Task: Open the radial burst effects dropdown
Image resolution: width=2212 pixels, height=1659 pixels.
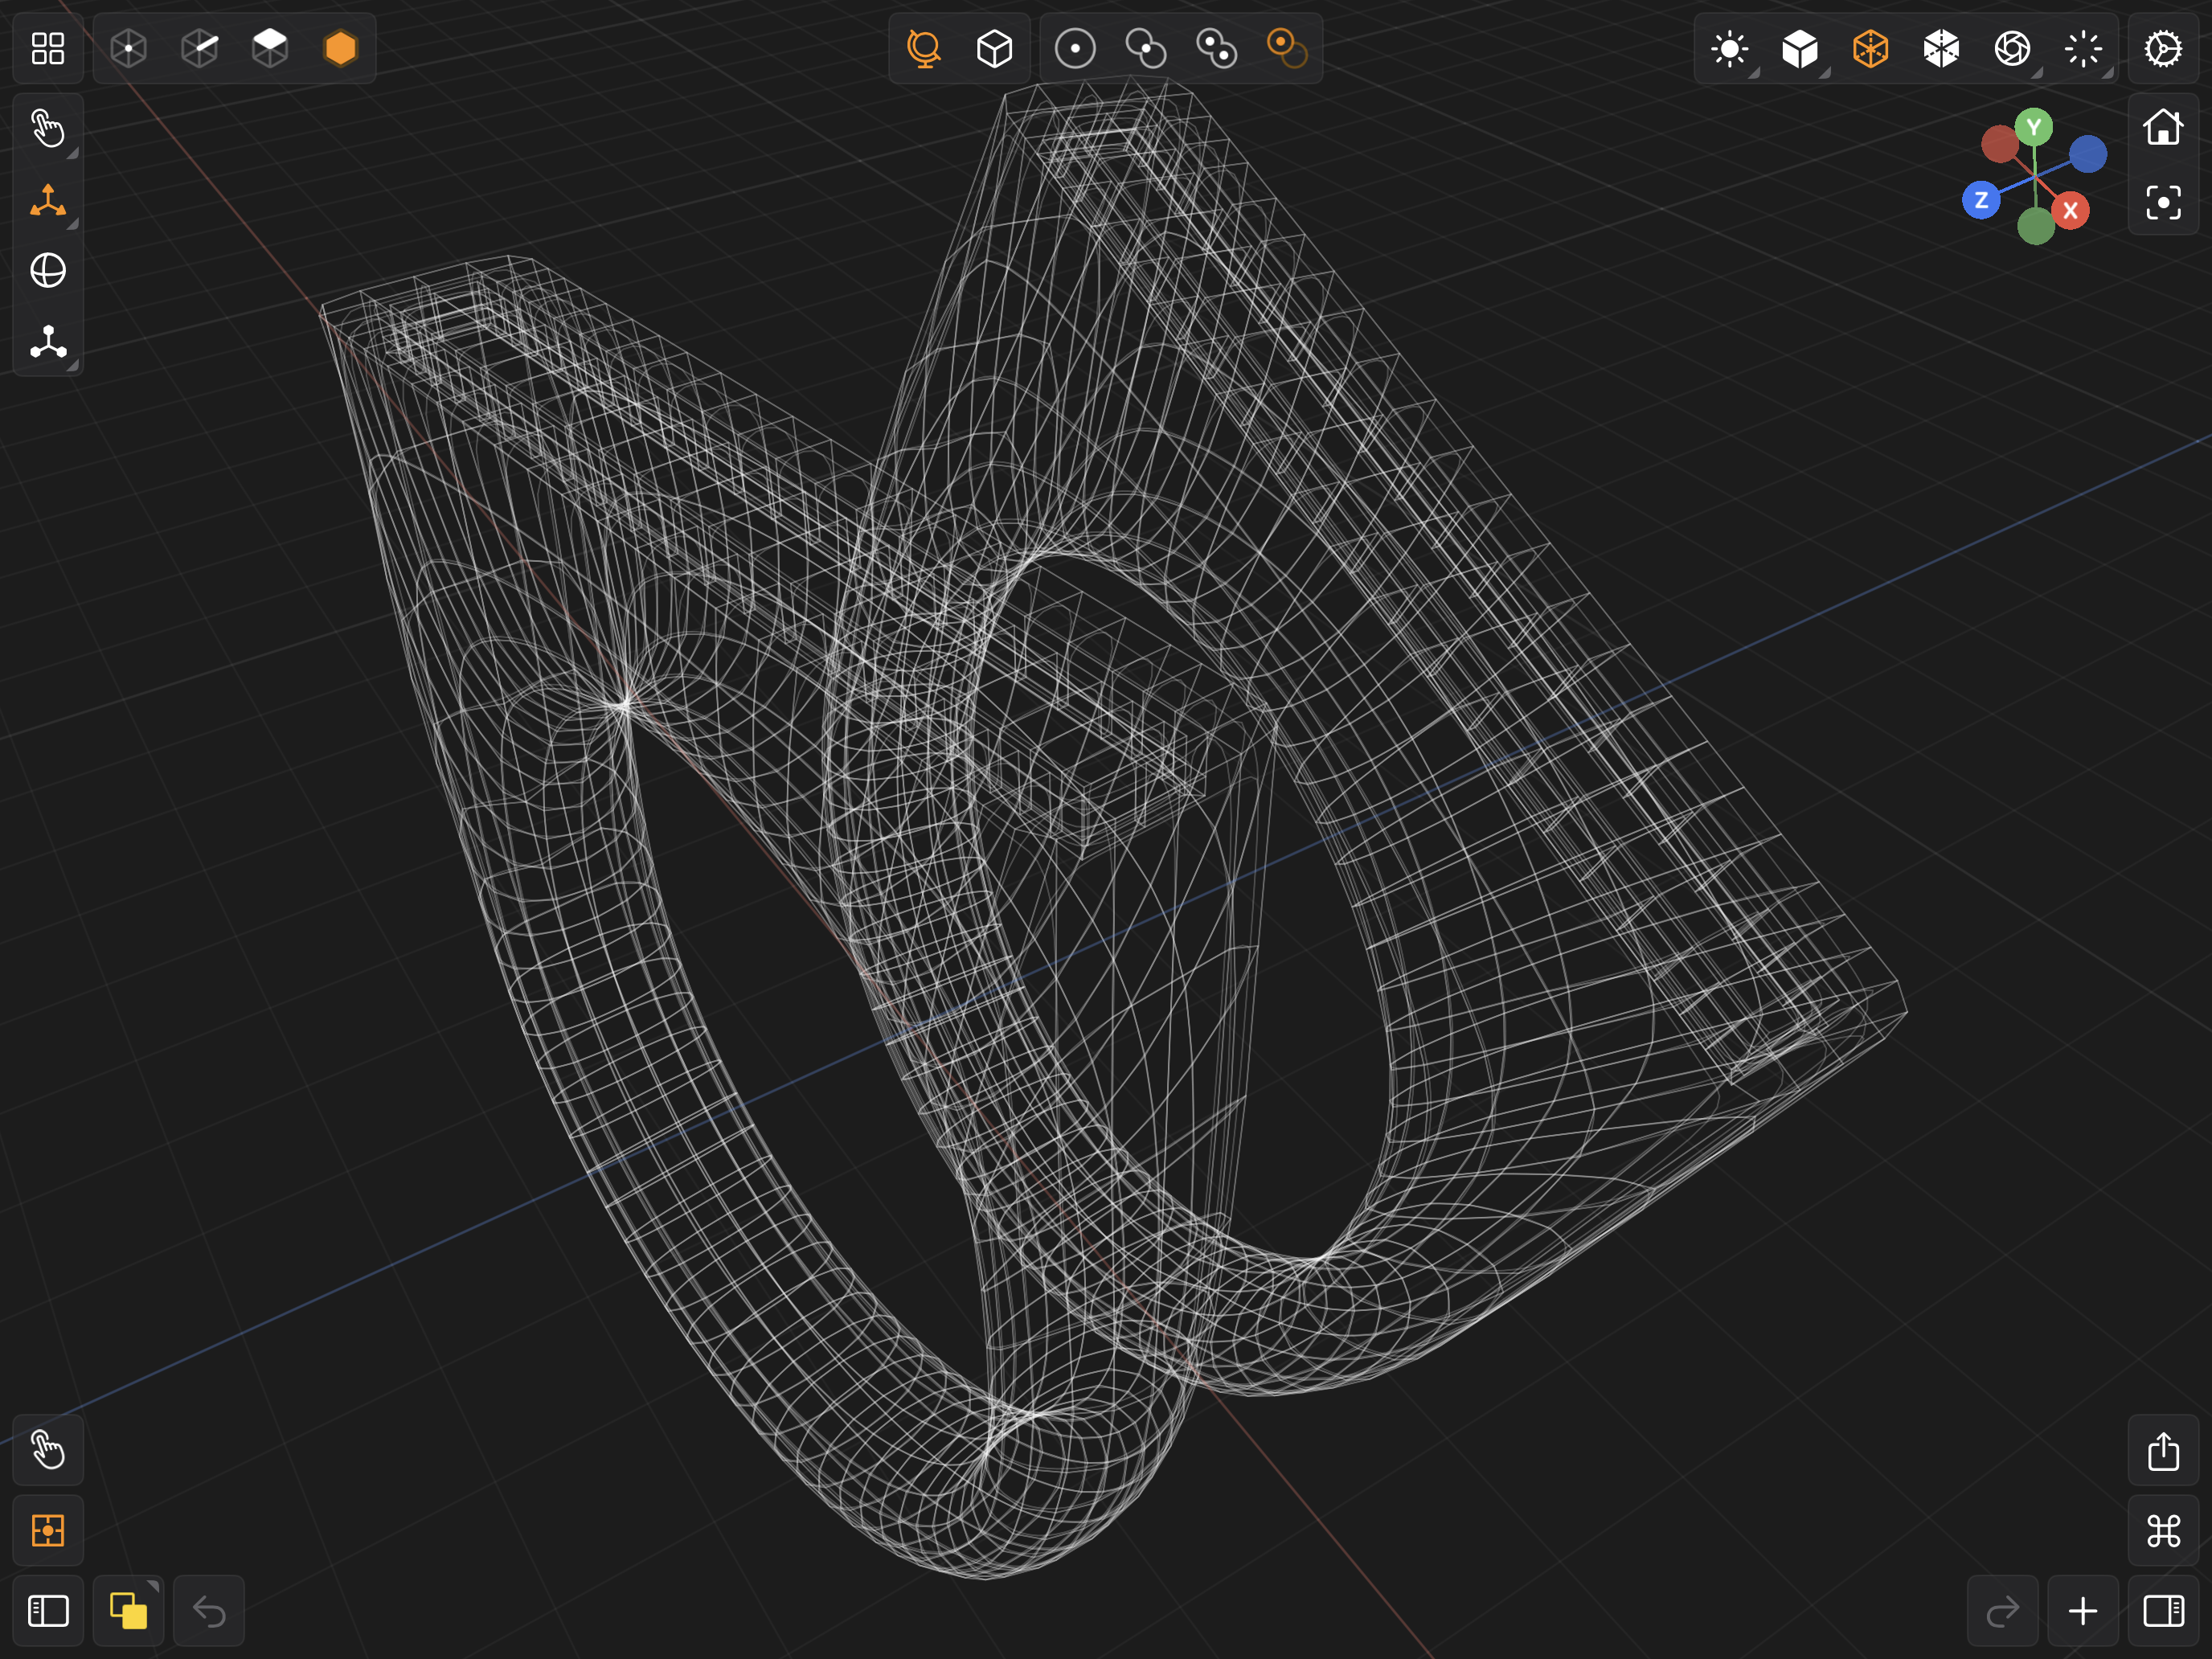Action: pyautogui.click(x=2083, y=48)
